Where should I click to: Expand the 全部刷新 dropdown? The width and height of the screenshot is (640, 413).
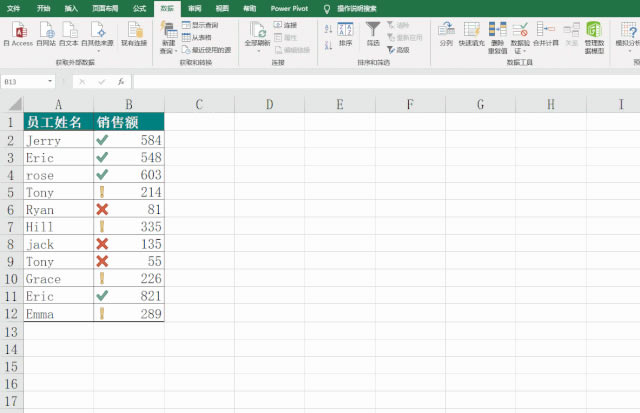click(x=257, y=51)
